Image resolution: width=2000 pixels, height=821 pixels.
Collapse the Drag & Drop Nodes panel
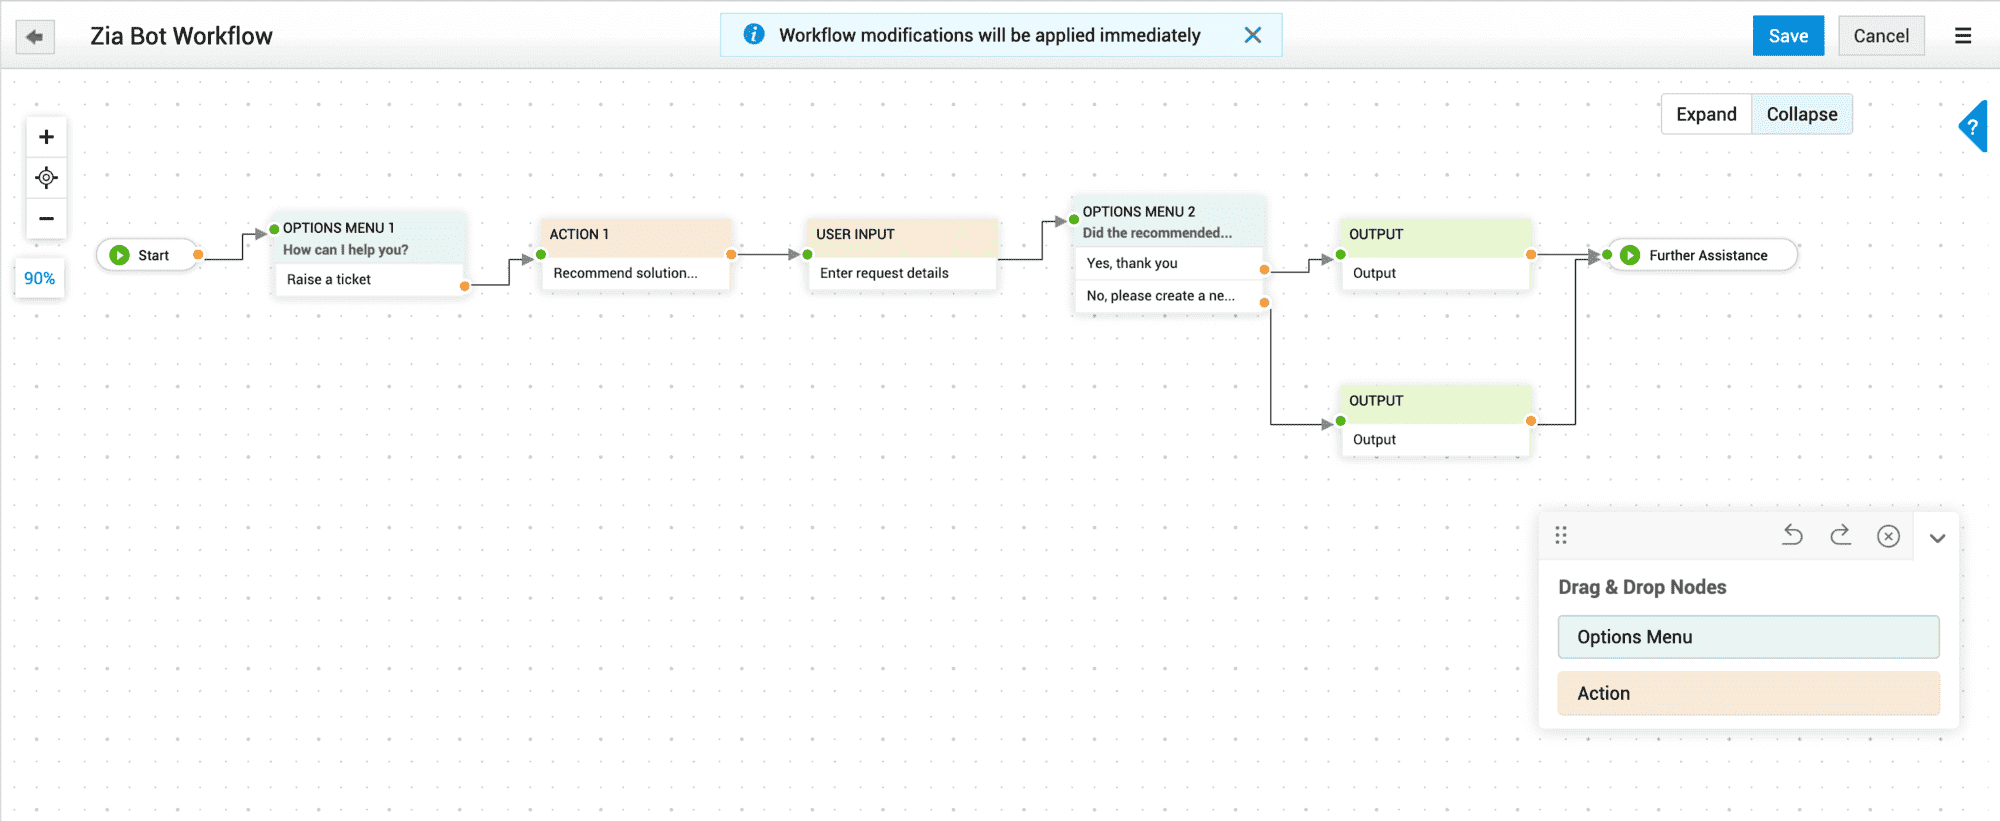[1937, 538]
